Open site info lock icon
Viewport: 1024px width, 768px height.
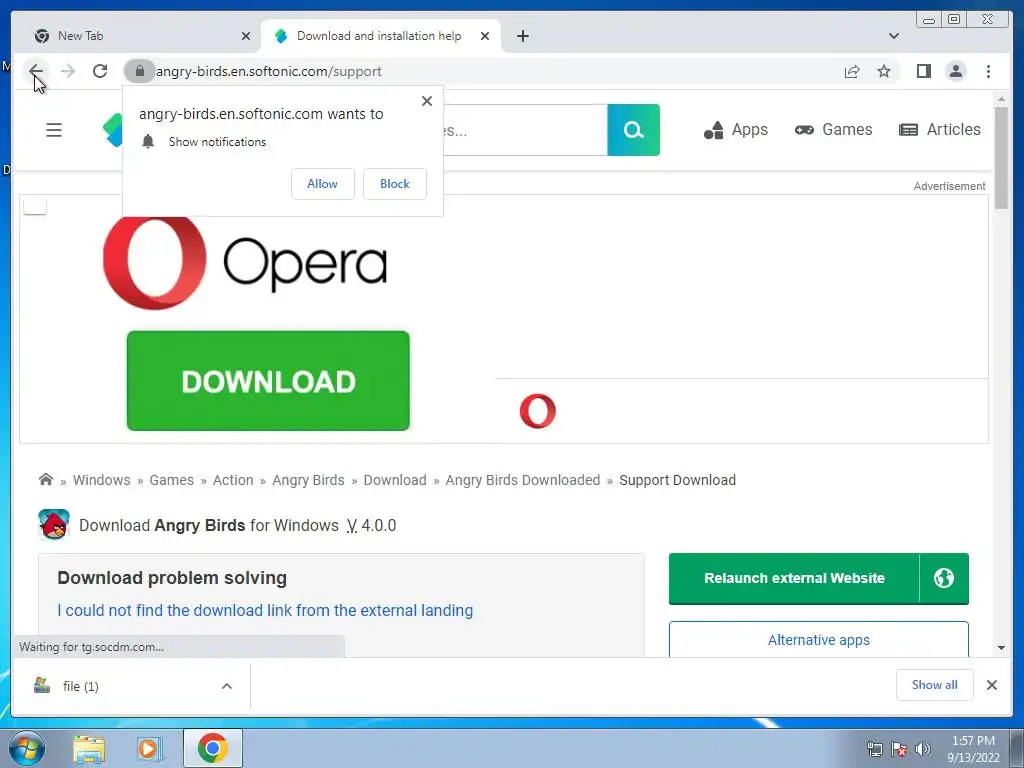[139, 71]
